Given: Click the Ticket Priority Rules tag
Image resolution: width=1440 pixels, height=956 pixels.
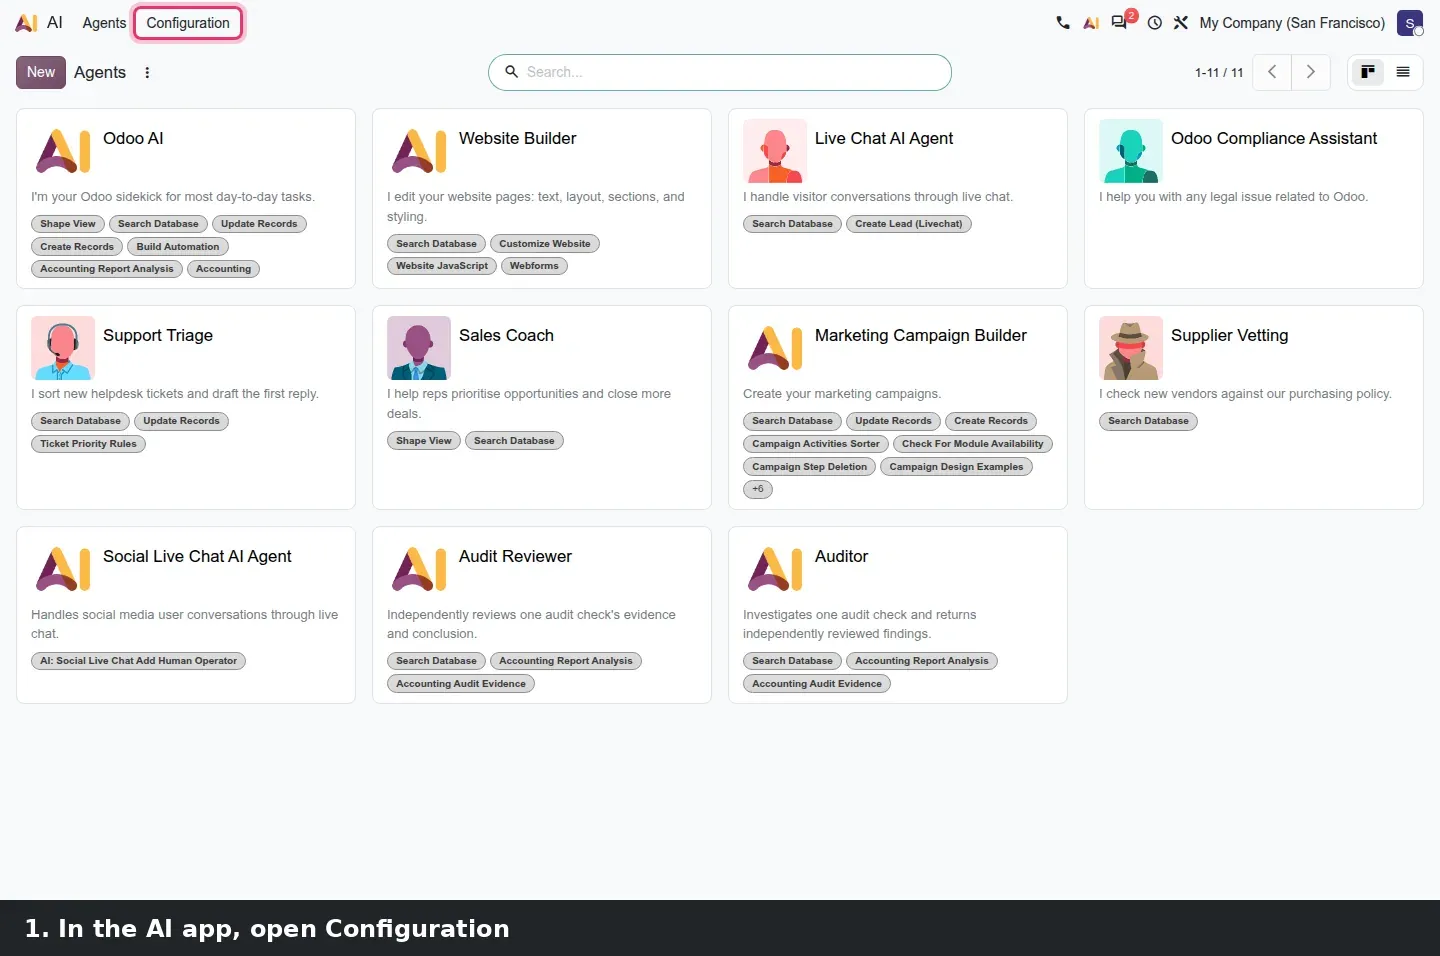Looking at the screenshot, I should pos(88,444).
